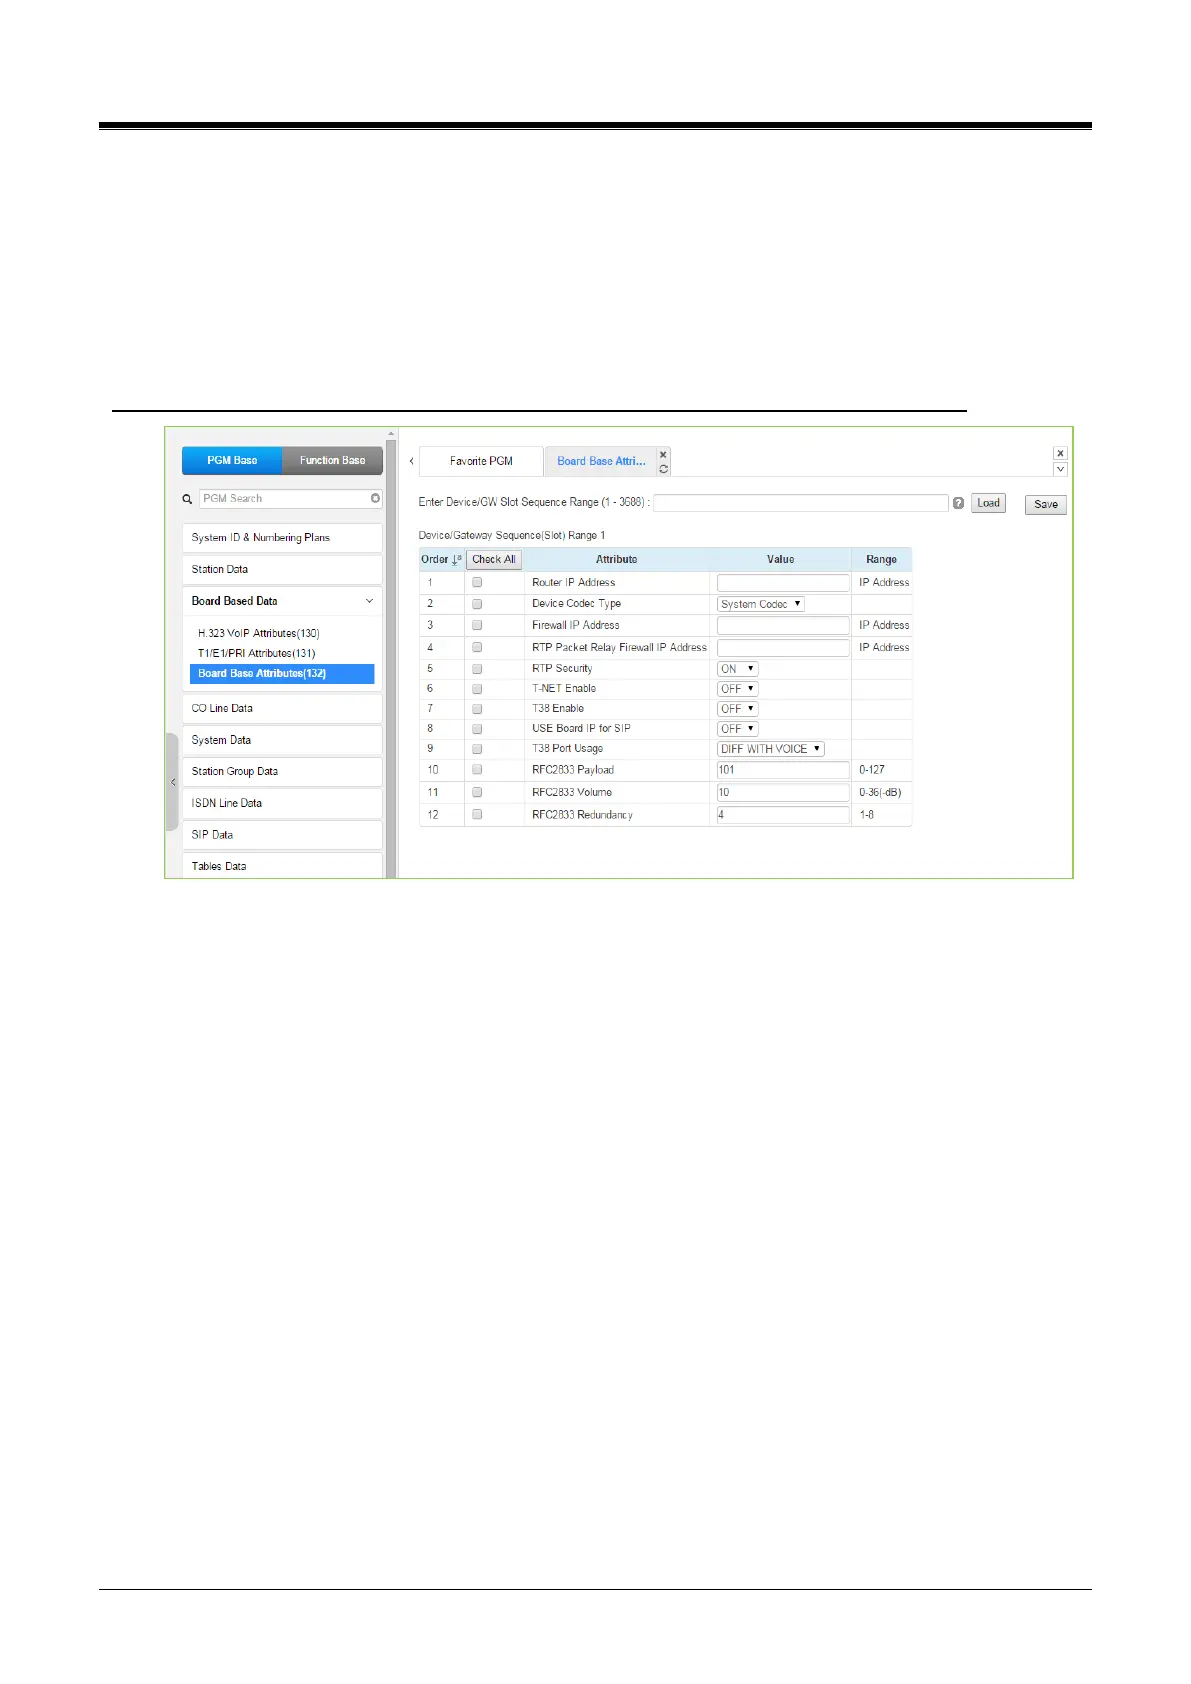Image resolution: width=1191 pixels, height=1684 pixels.
Task: Focus the PGM Search input field
Action: pos(284,498)
